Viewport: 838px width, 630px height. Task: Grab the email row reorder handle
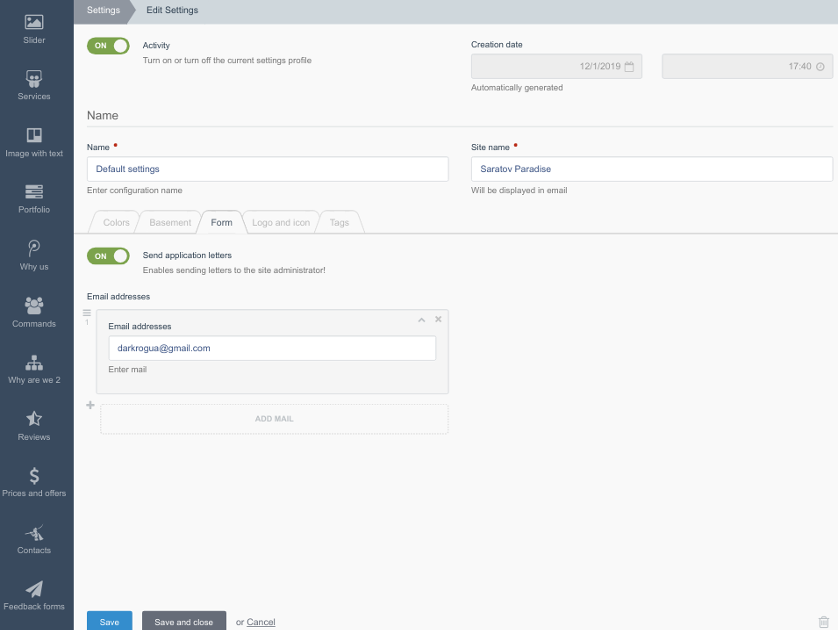point(87,313)
